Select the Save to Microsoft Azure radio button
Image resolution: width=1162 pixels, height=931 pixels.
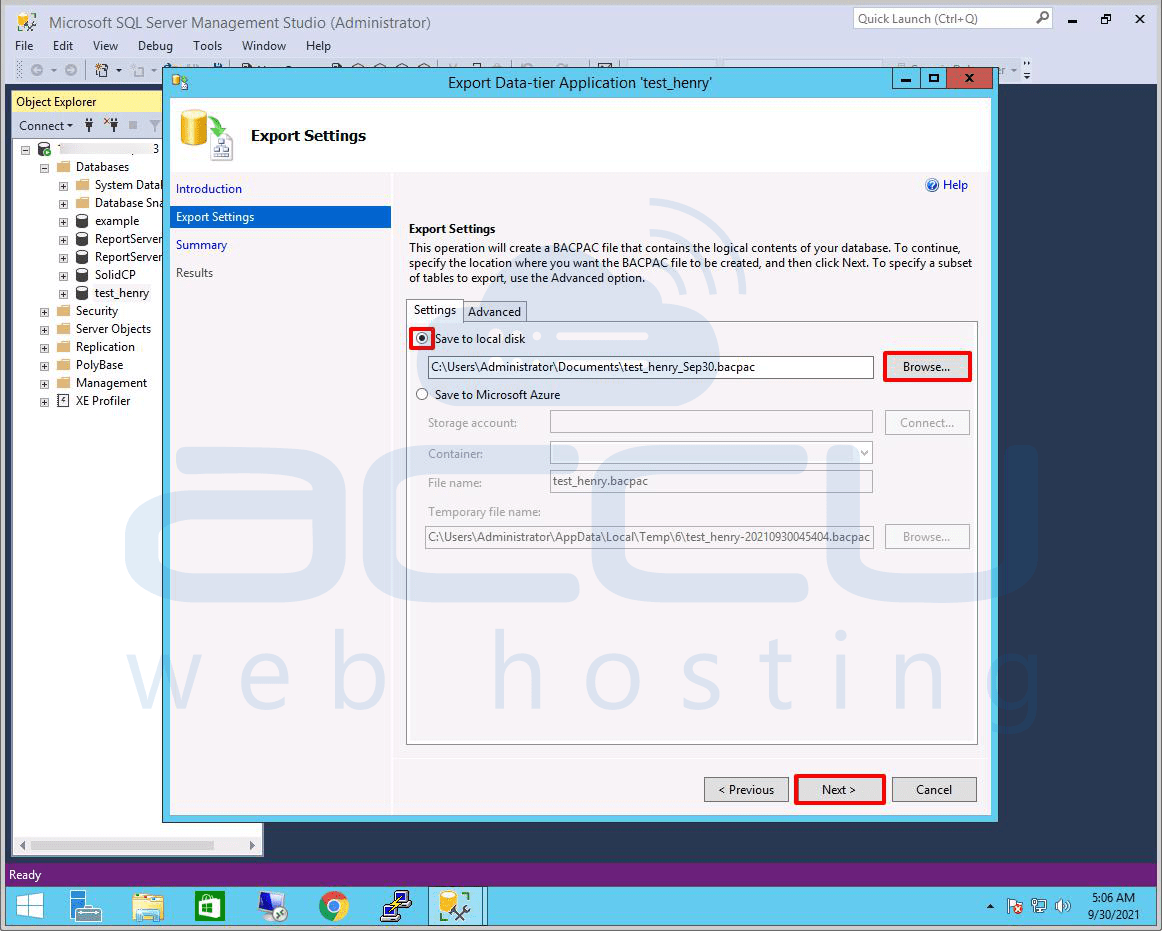click(x=422, y=394)
